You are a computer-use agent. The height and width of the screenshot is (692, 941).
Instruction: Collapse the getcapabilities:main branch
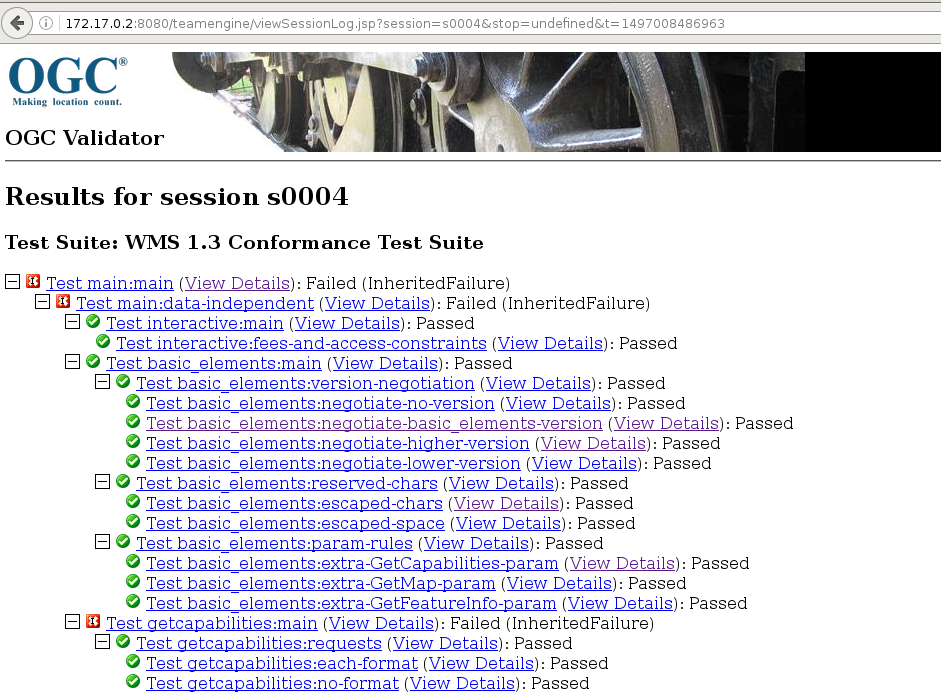click(x=73, y=622)
